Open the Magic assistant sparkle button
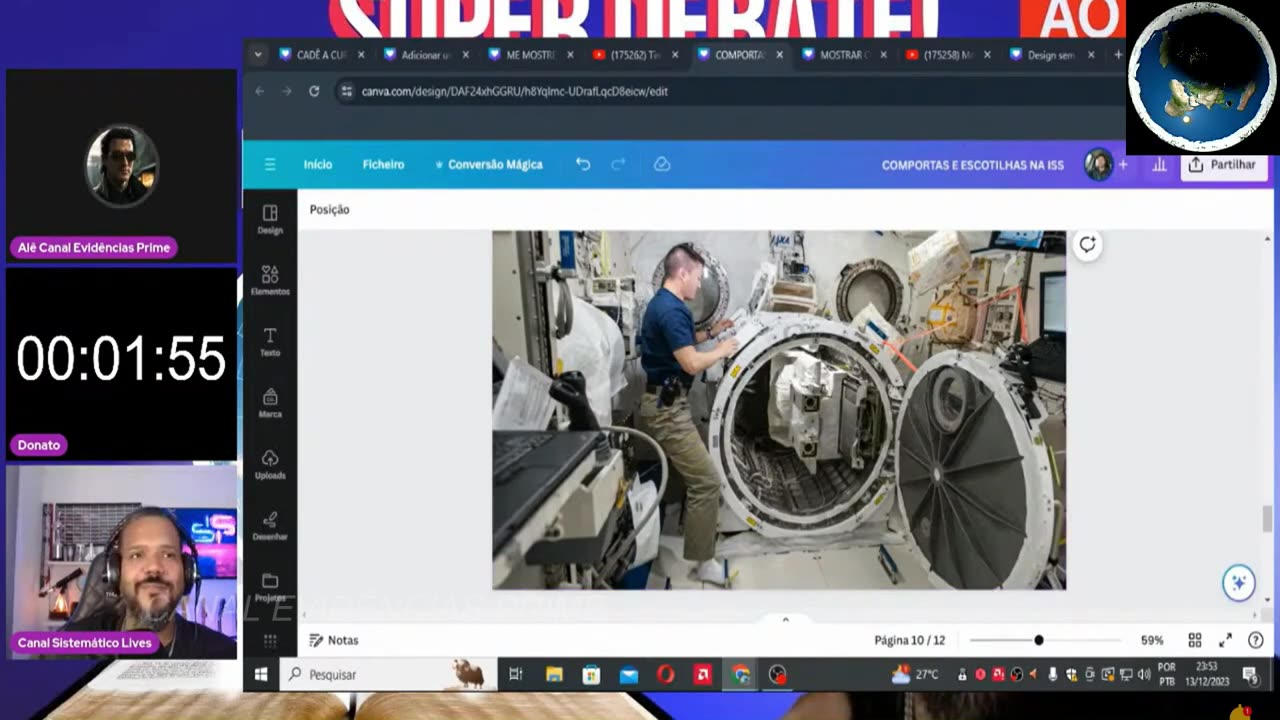 tap(1238, 583)
